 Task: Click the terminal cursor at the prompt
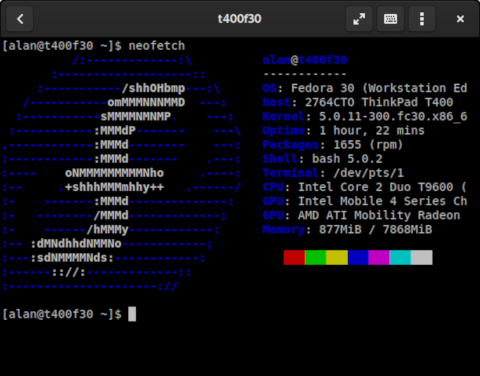pyautogui.click(x=132, y=314)
